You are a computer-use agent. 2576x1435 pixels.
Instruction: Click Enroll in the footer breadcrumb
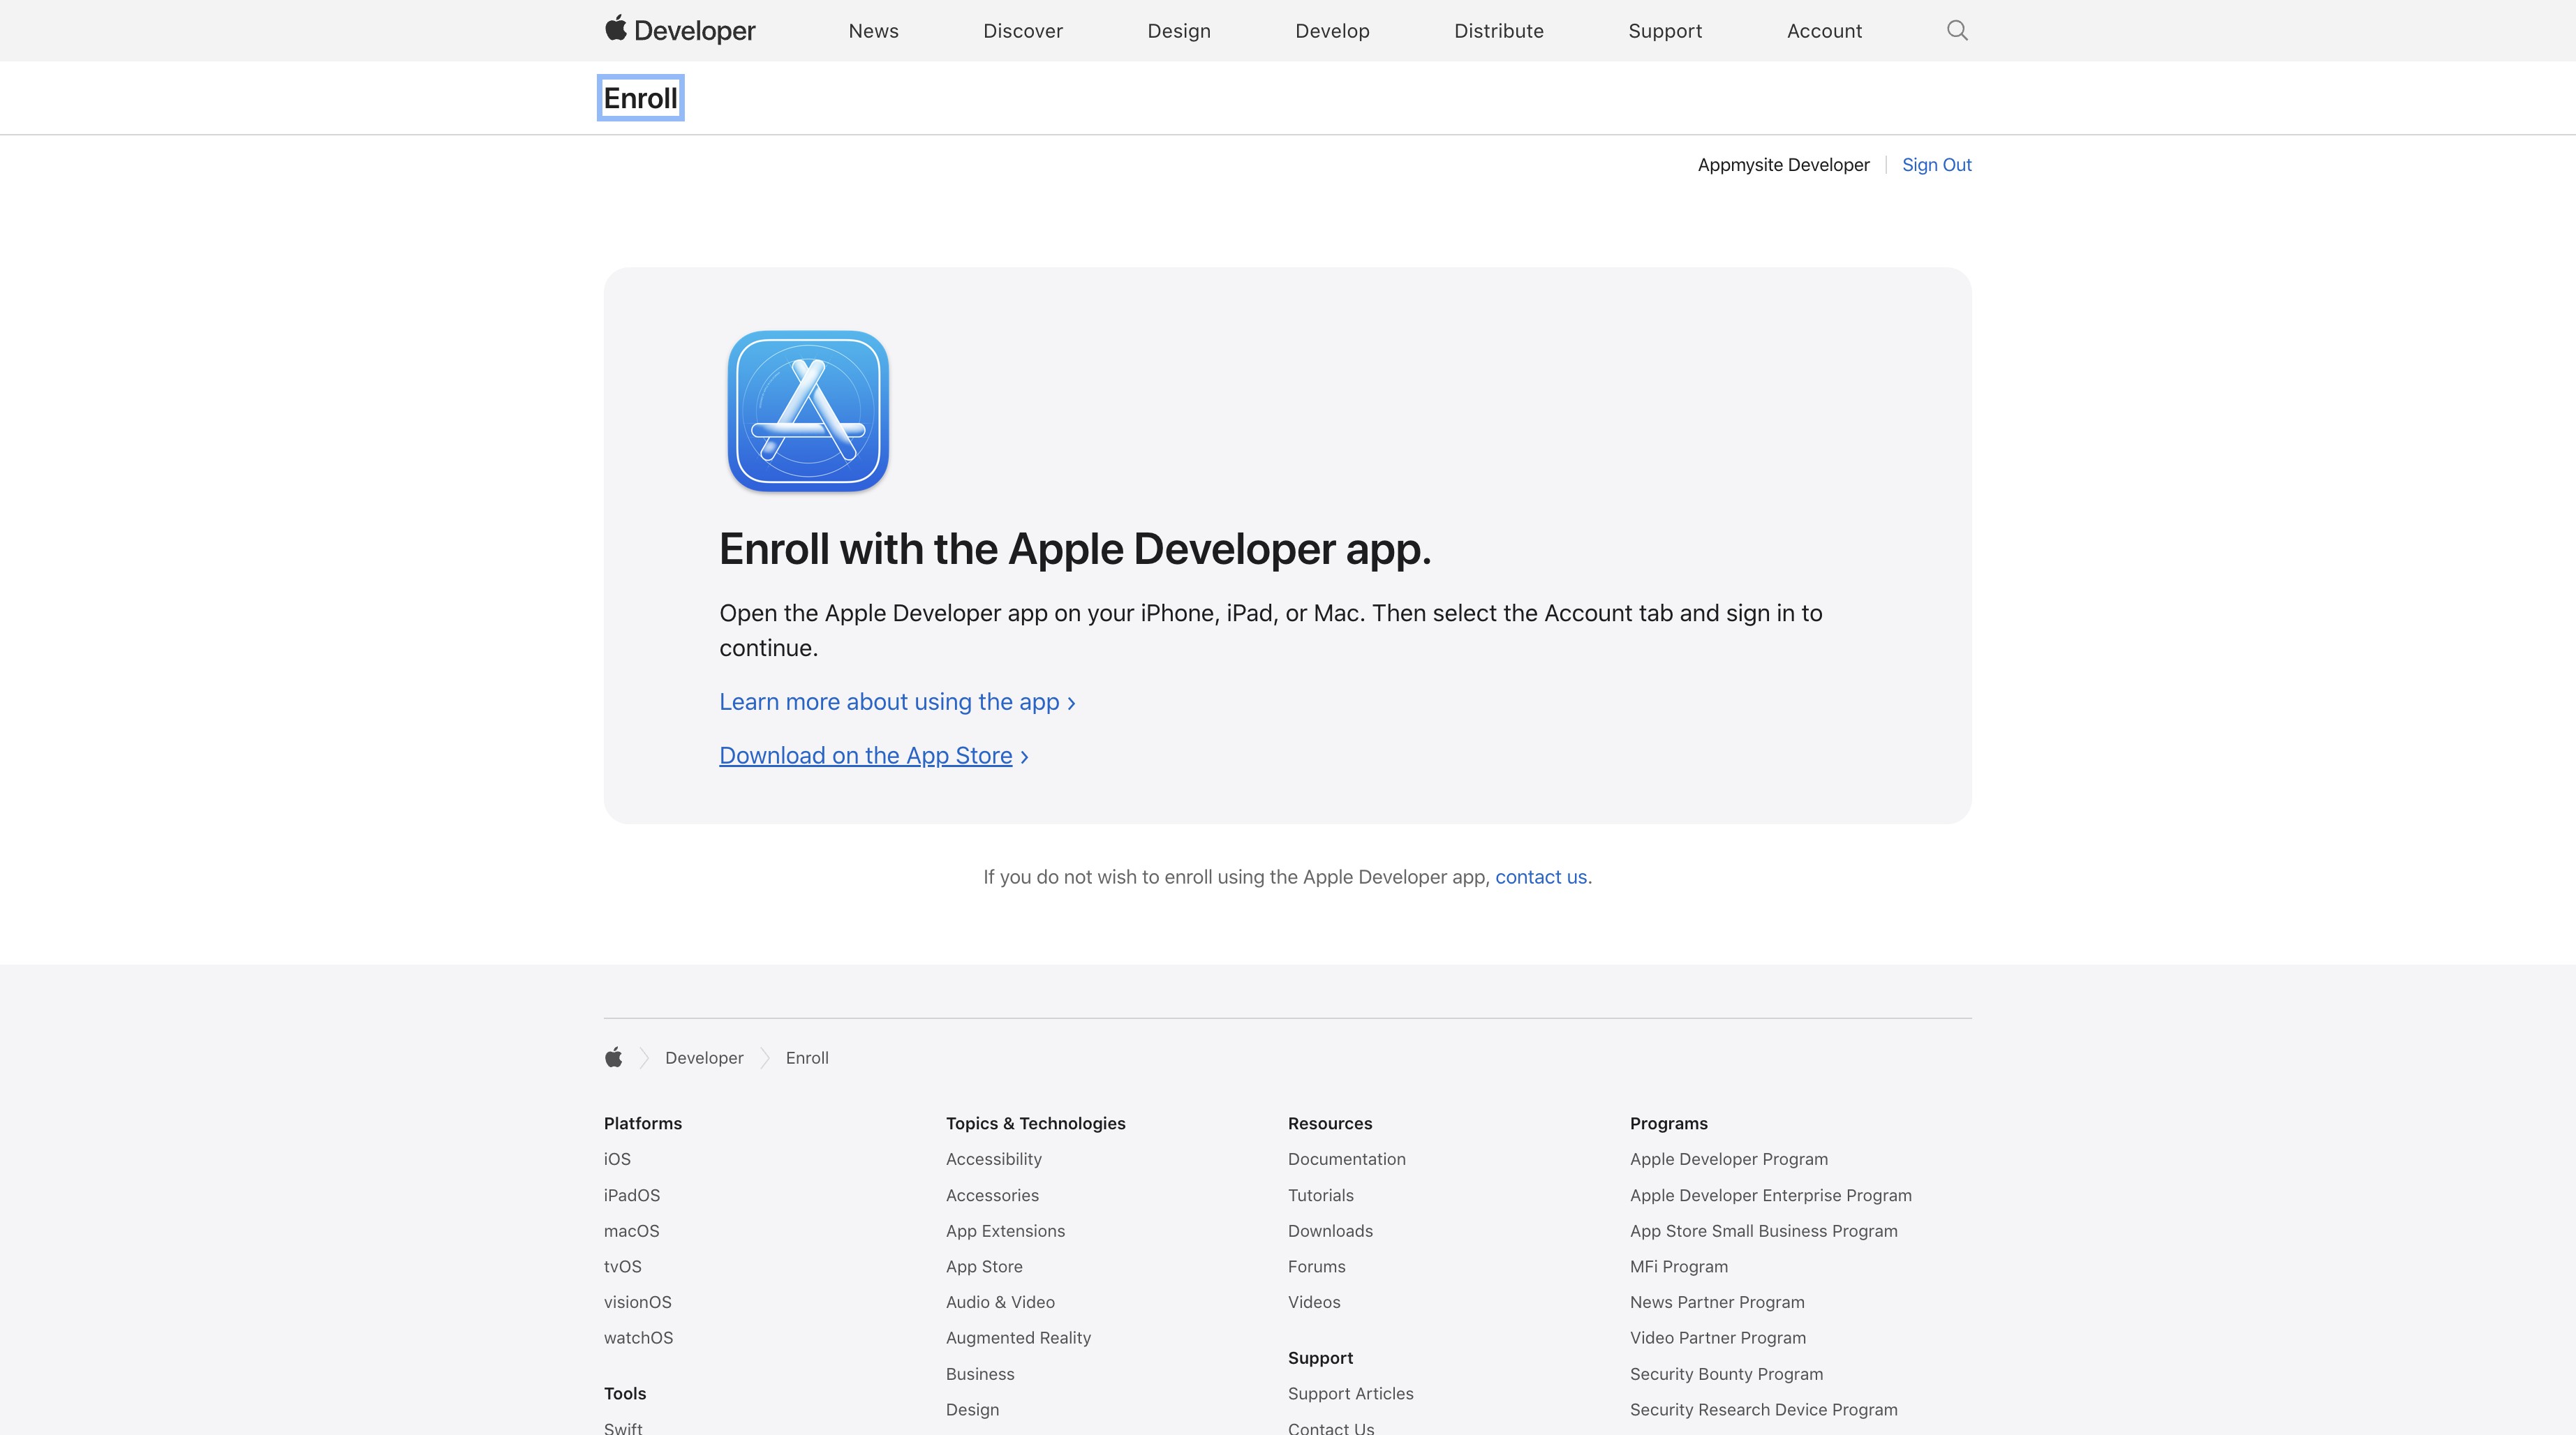pos(807,1058)
